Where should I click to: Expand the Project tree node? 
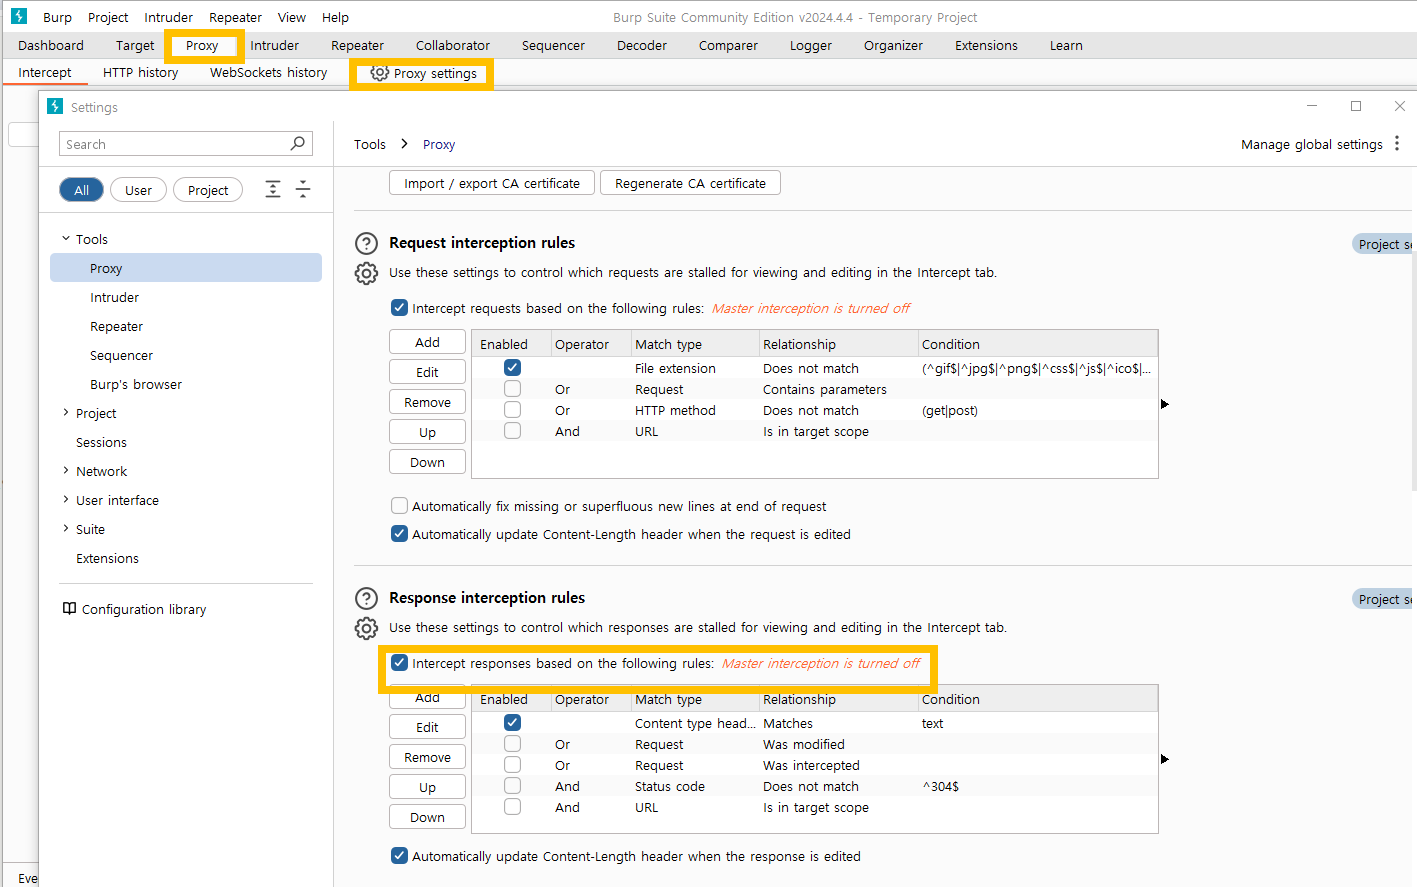point(66,413)
